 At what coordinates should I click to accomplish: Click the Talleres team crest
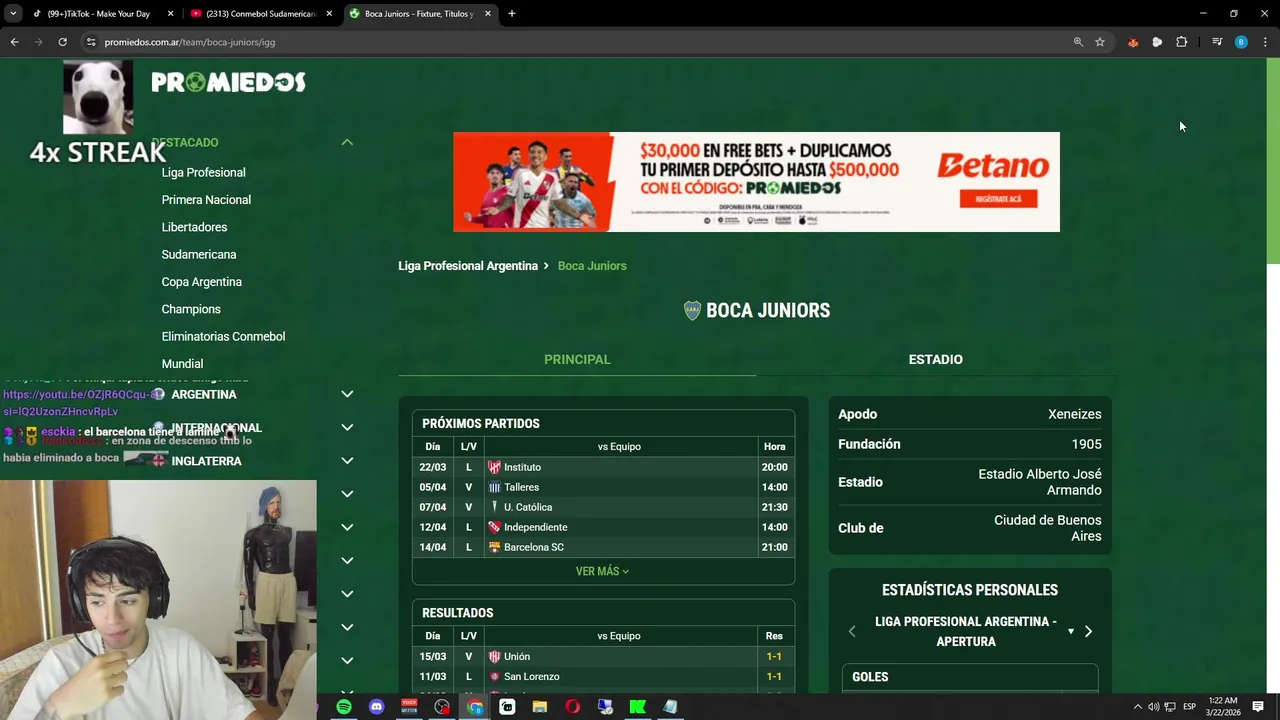pyautogui.click(x=494, y=487)
